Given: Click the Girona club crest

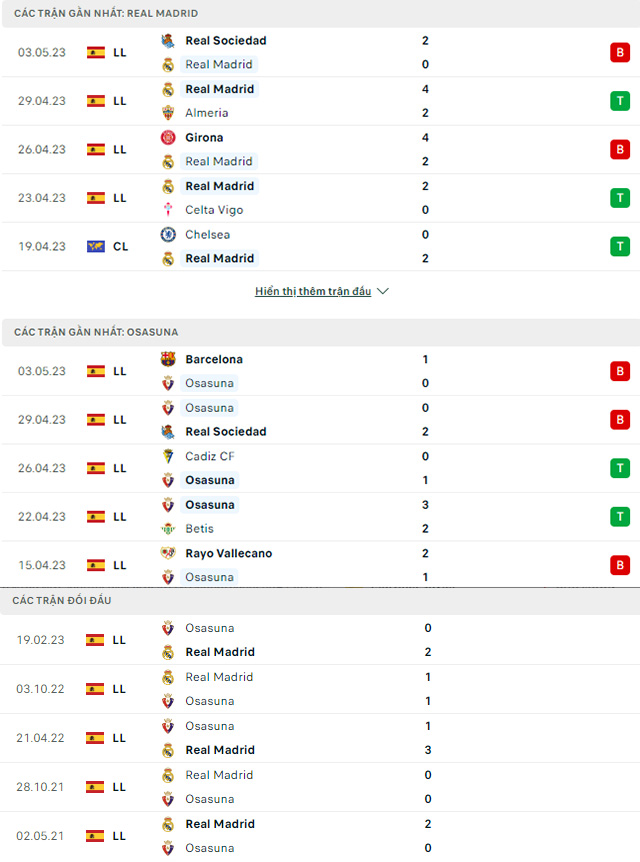Looking at the screenshot, I should (x=168, y=137).
